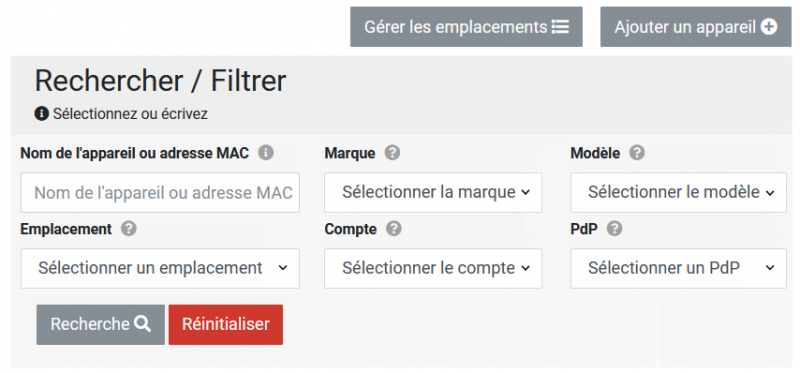
Task: Click the Réinitialiser red button
Action: pyautogui.click(x=226, y=325)
